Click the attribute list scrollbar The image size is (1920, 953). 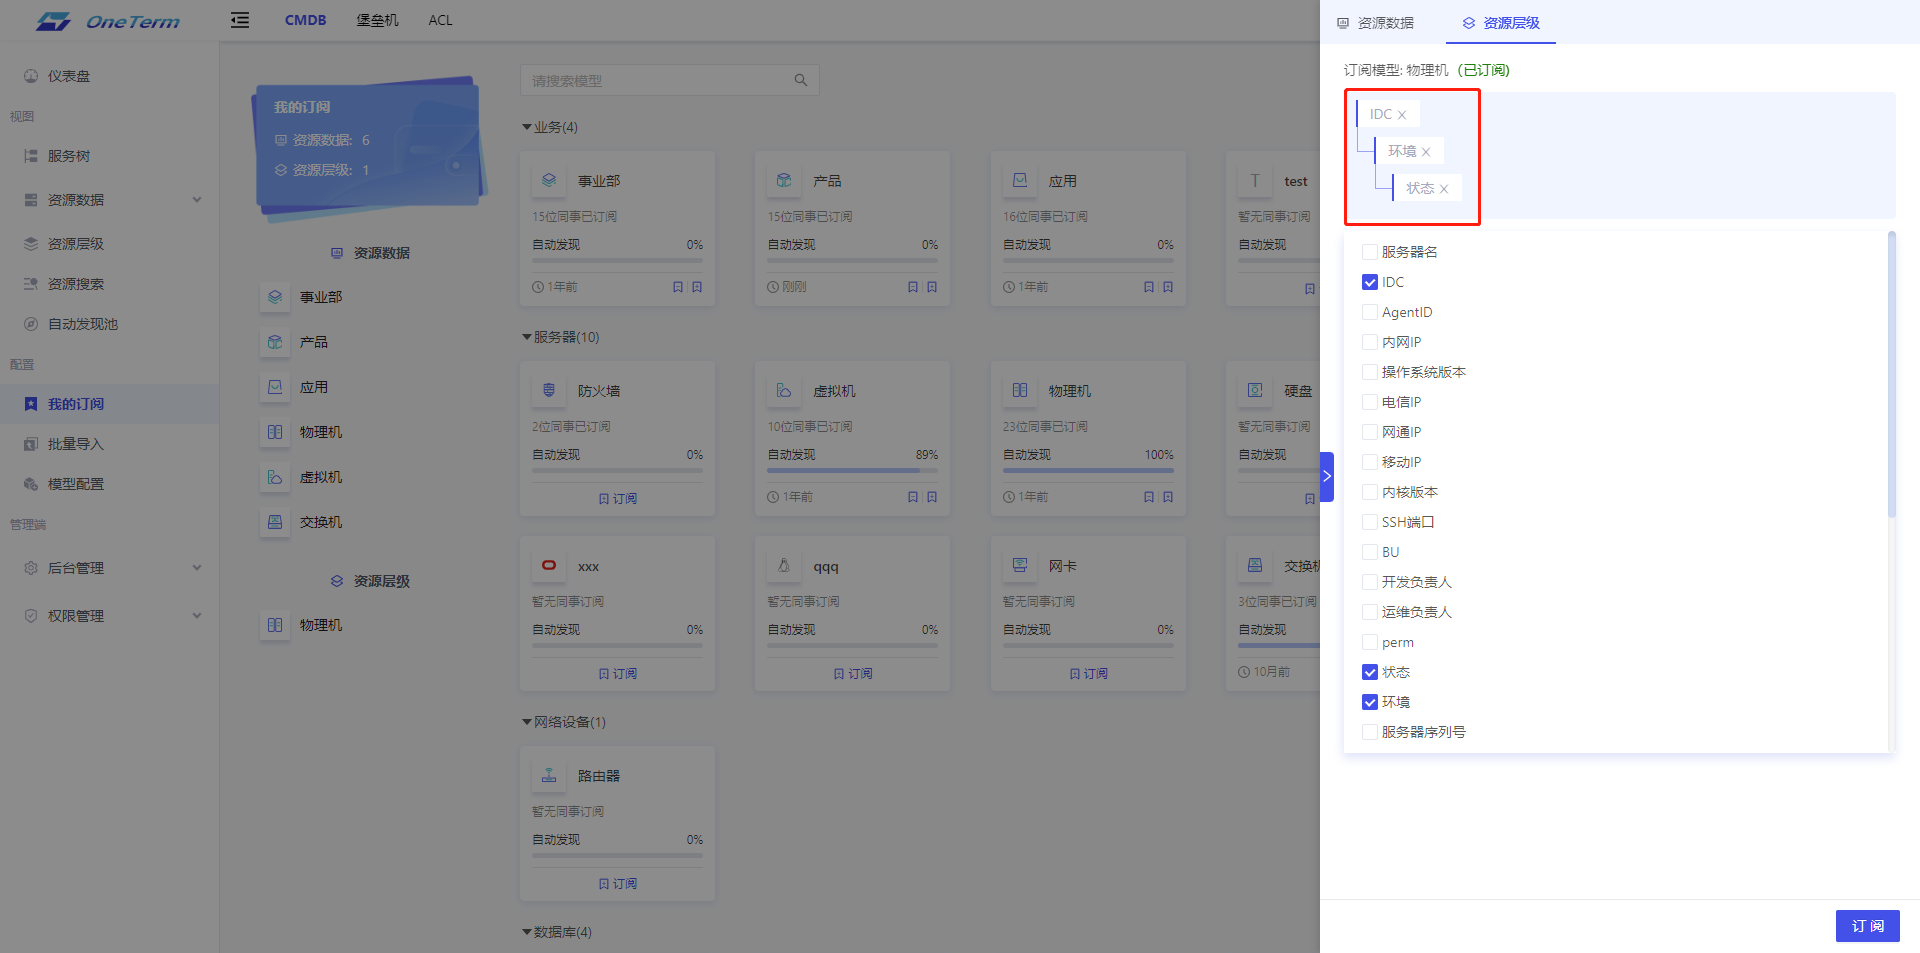coord(1891,375)
